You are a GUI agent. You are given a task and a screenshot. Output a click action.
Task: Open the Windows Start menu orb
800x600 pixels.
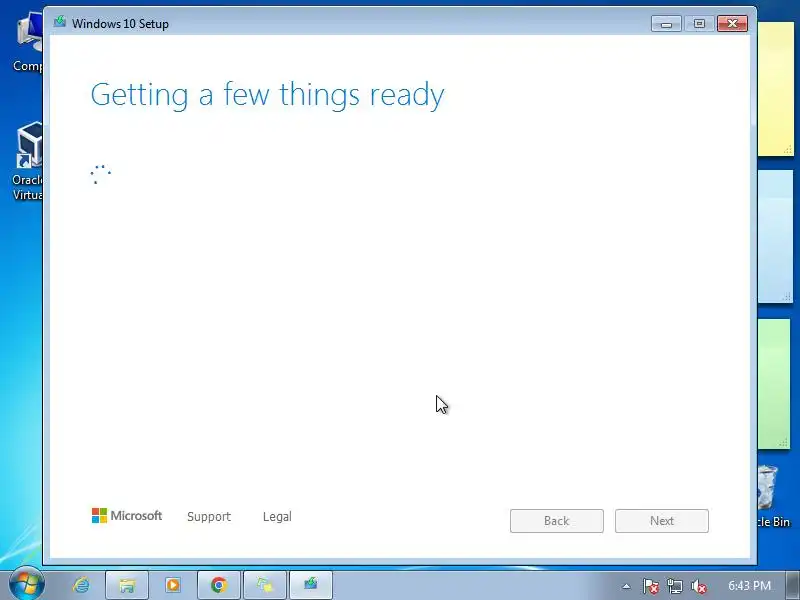tap(26, 584)
